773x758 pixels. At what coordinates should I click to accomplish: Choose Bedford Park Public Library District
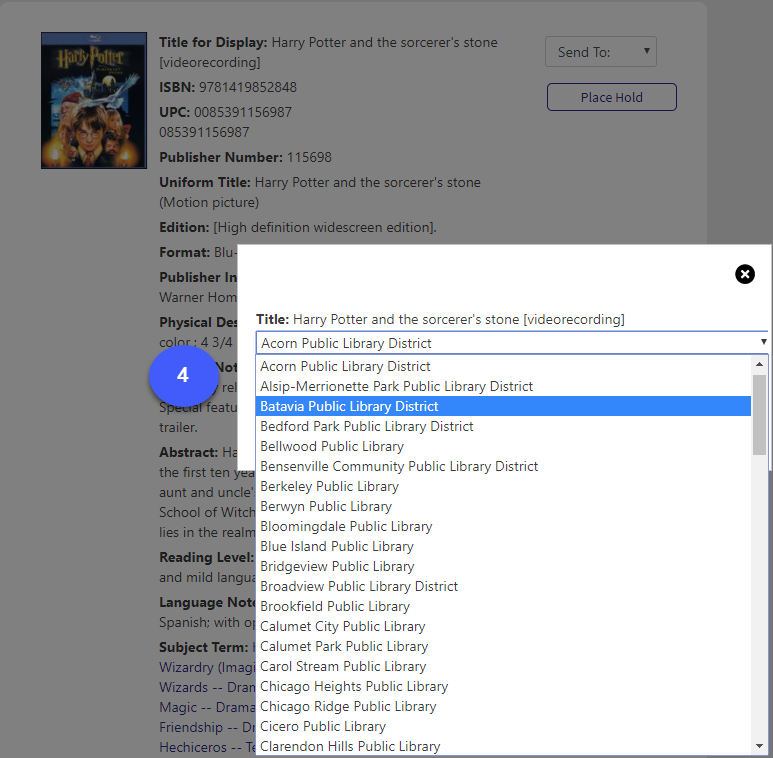click(x=503, y=426)
